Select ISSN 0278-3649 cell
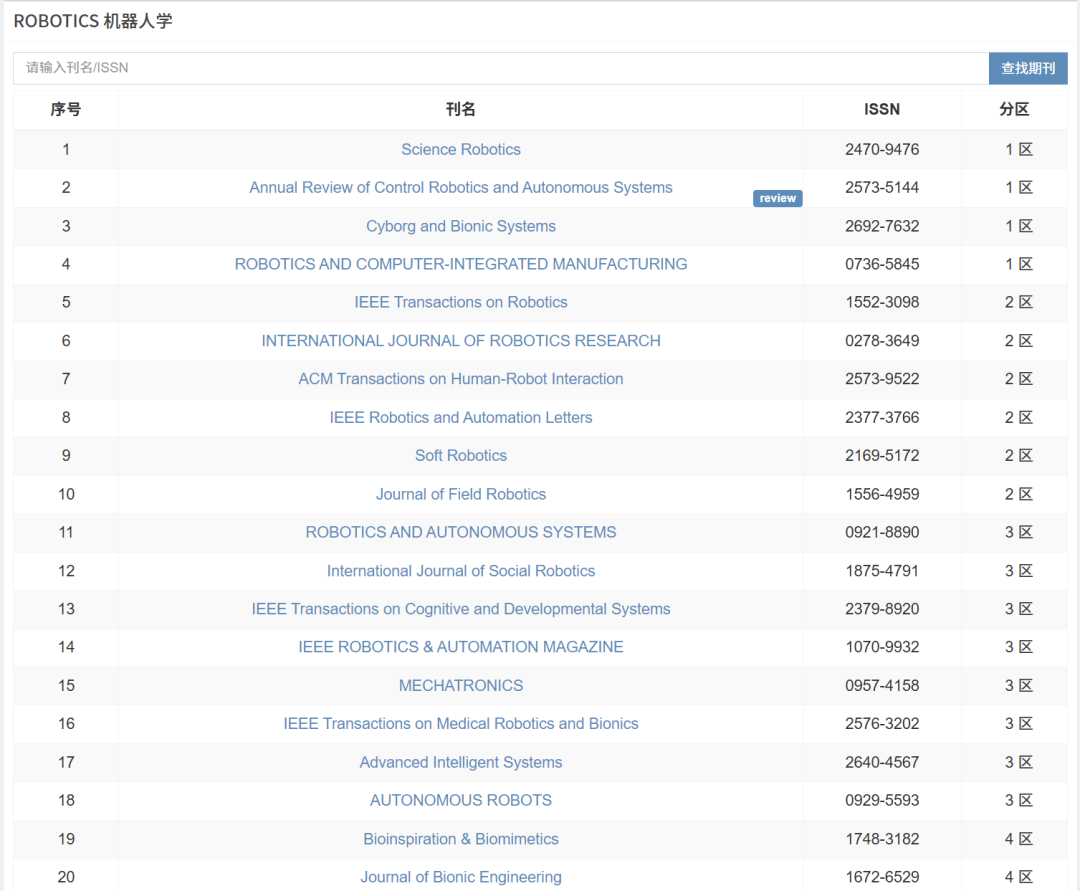Image resolution: width=1080 pixels, height=891 pixels. 882,341
